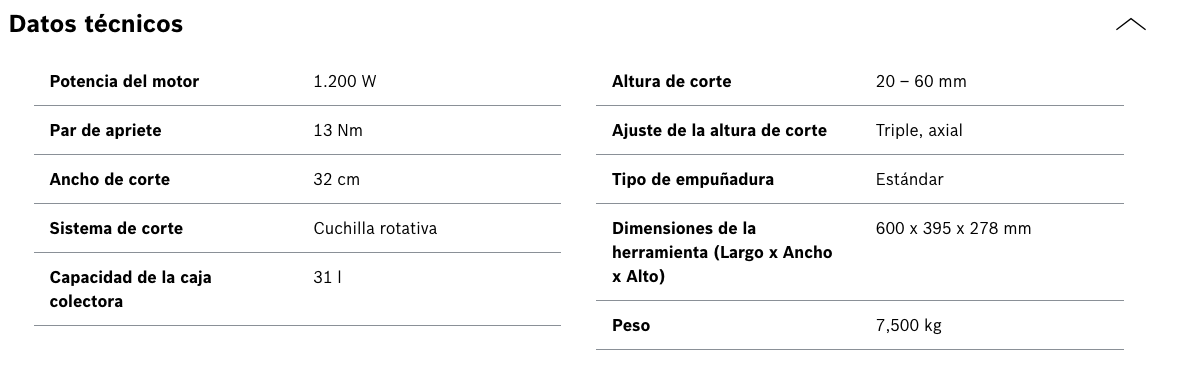Viewport: 1182px width, 371px height.
Task: Select the Ancho de corte label
Action: pos(110,179)
